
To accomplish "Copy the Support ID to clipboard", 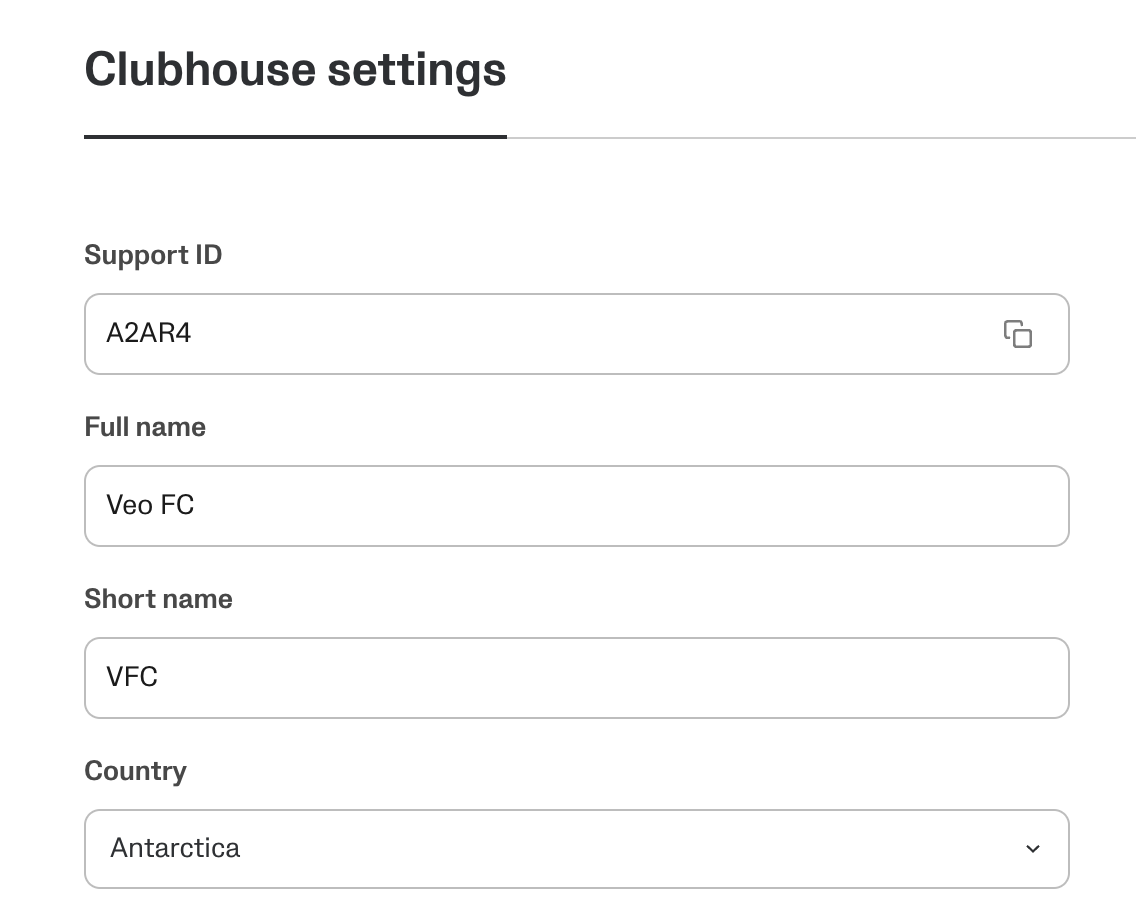I will point(1017,334).
